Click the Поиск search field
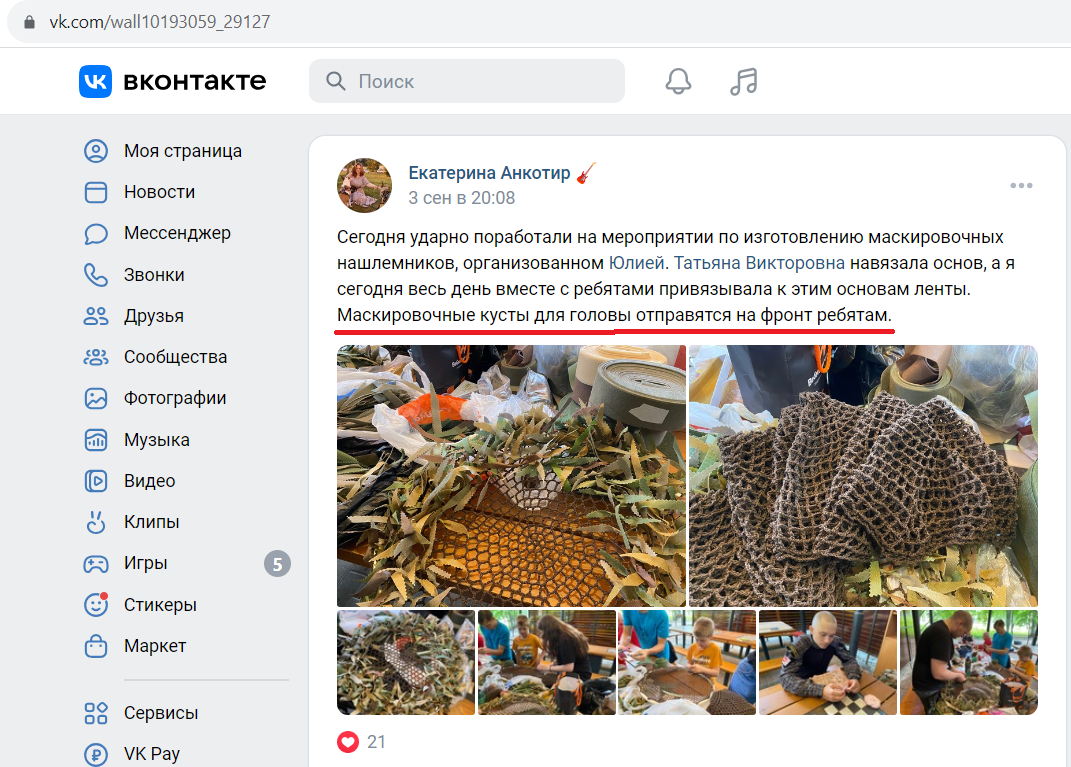 [467, 81]
